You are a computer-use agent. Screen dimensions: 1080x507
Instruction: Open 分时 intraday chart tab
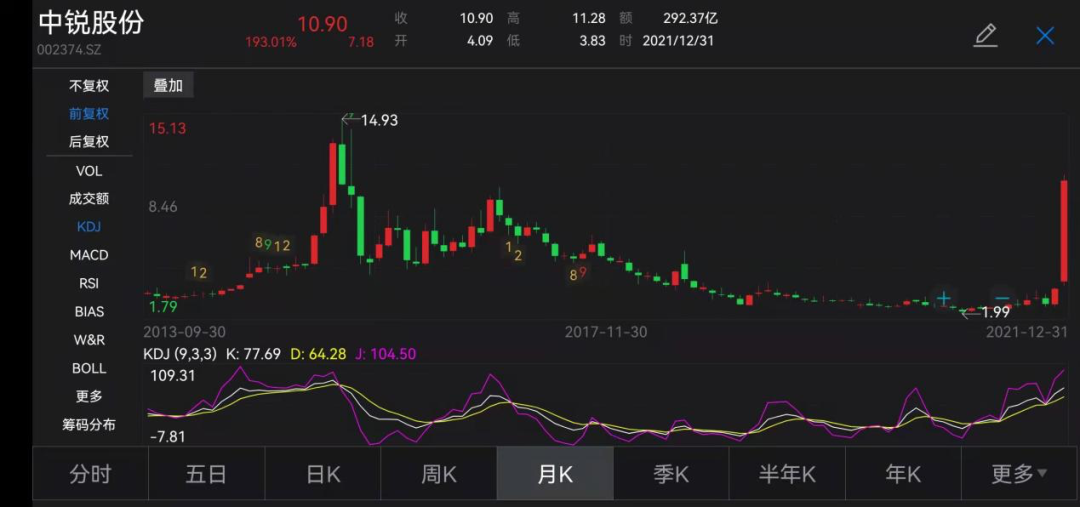coord(90,474)
